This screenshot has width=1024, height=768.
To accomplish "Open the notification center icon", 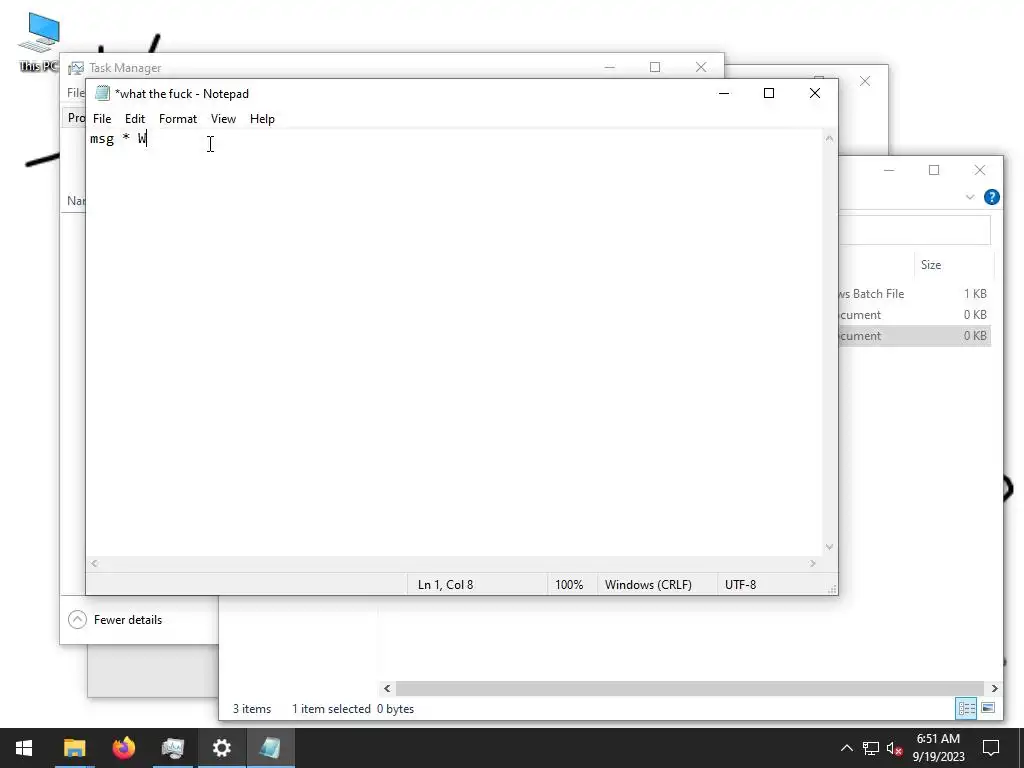I will click(x=991, y=748).
